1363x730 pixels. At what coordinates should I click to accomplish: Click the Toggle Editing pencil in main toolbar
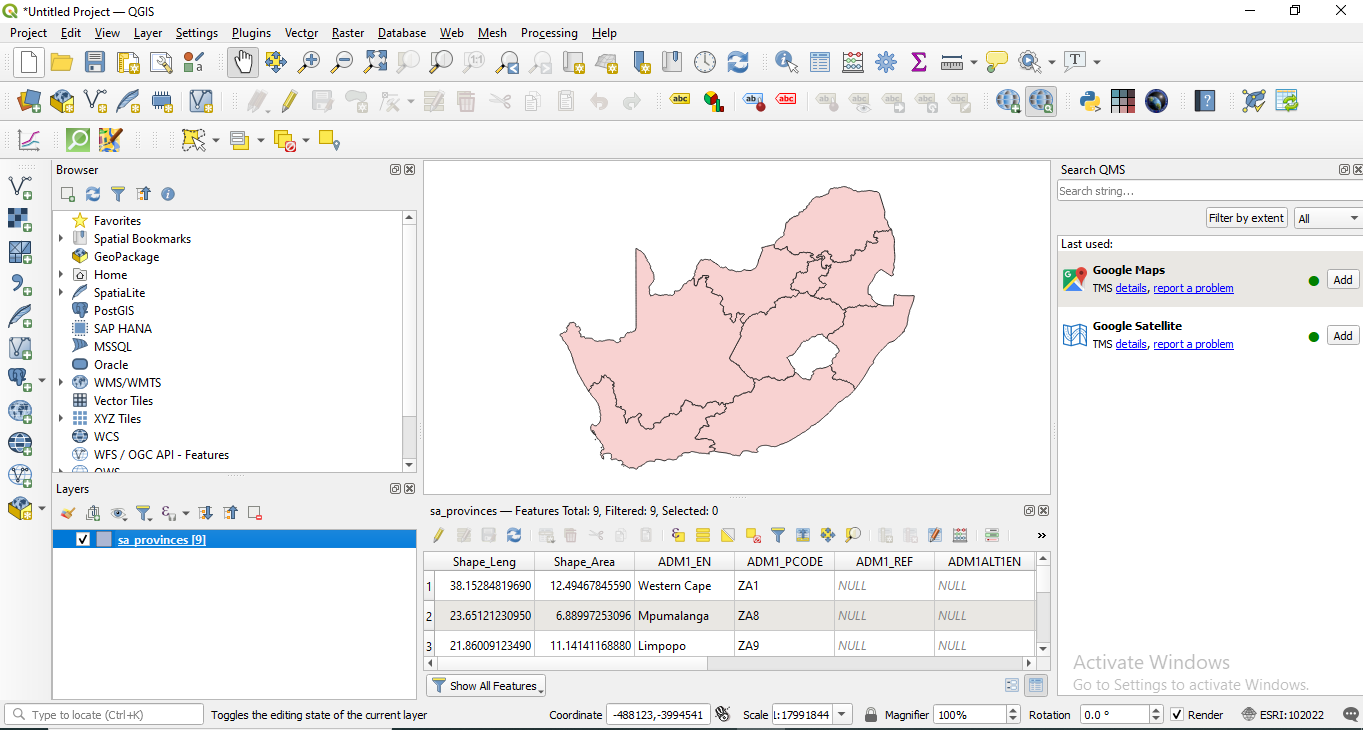click(289, 101)
